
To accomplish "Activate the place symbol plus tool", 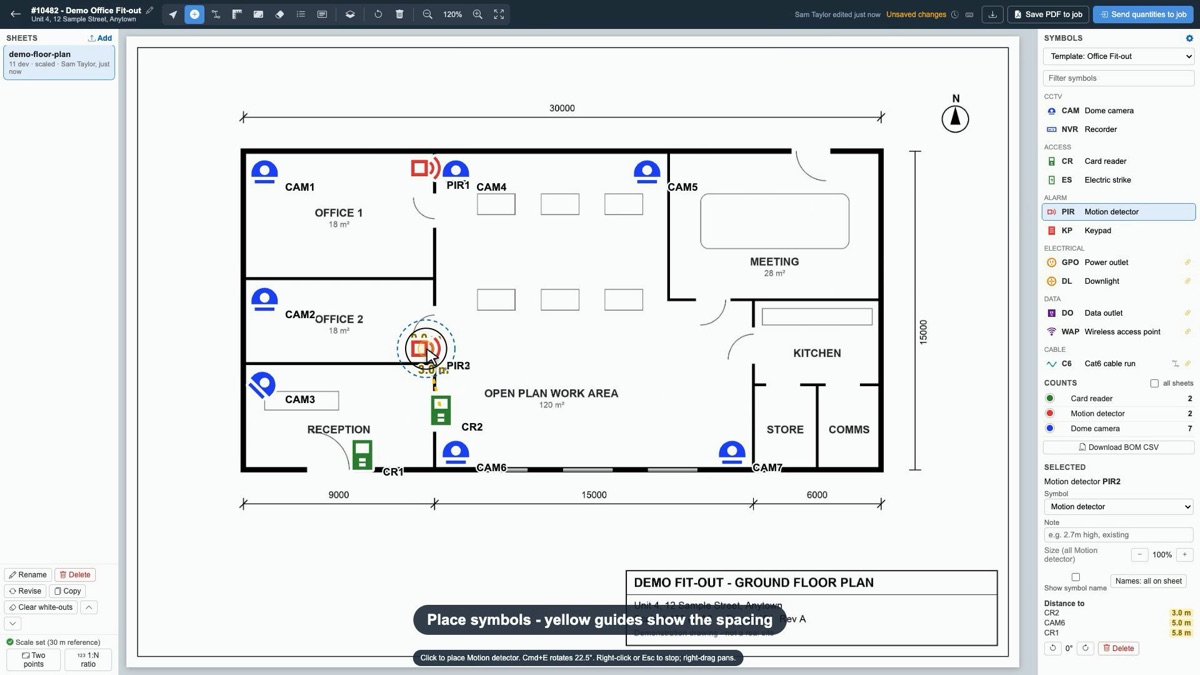I will 194,14.
